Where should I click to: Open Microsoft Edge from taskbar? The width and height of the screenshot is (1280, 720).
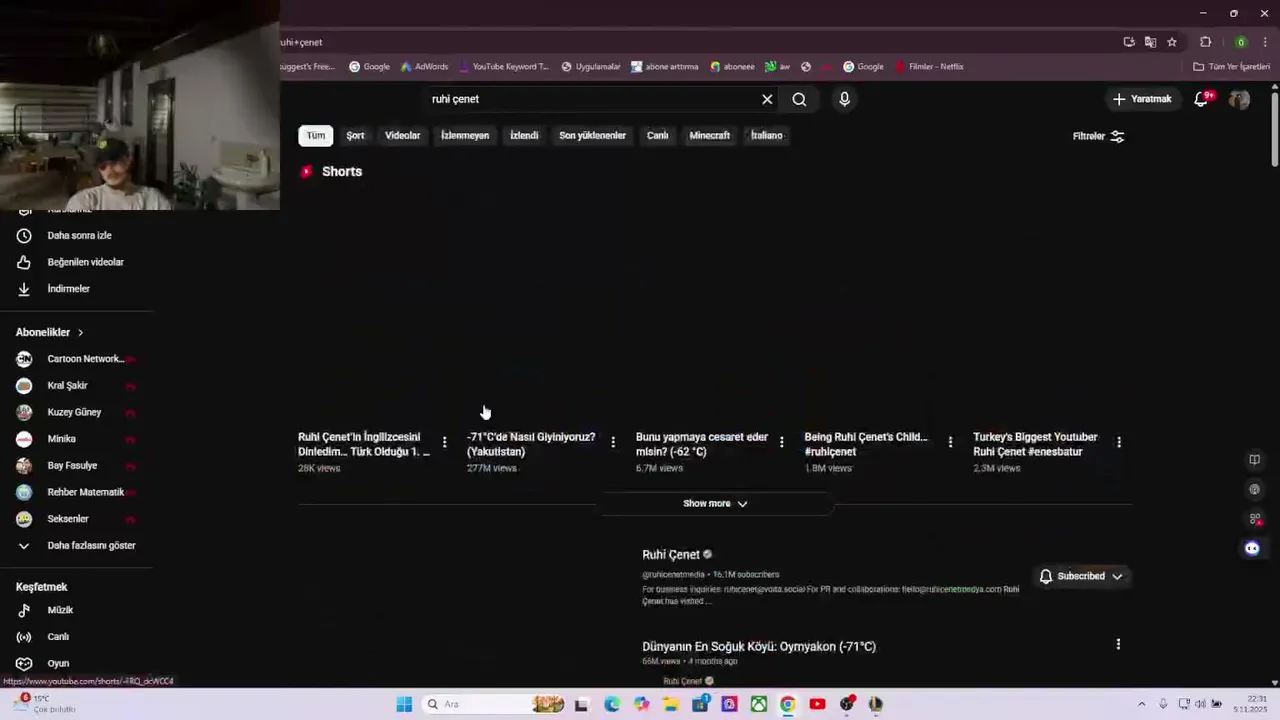point(612,704)
